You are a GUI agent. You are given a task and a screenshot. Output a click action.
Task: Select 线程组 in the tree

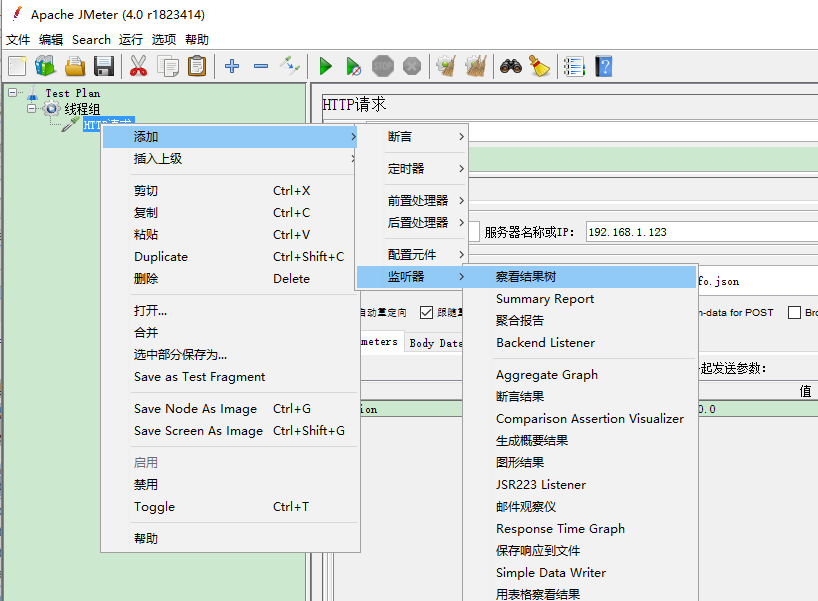click(x=82, y=109)
